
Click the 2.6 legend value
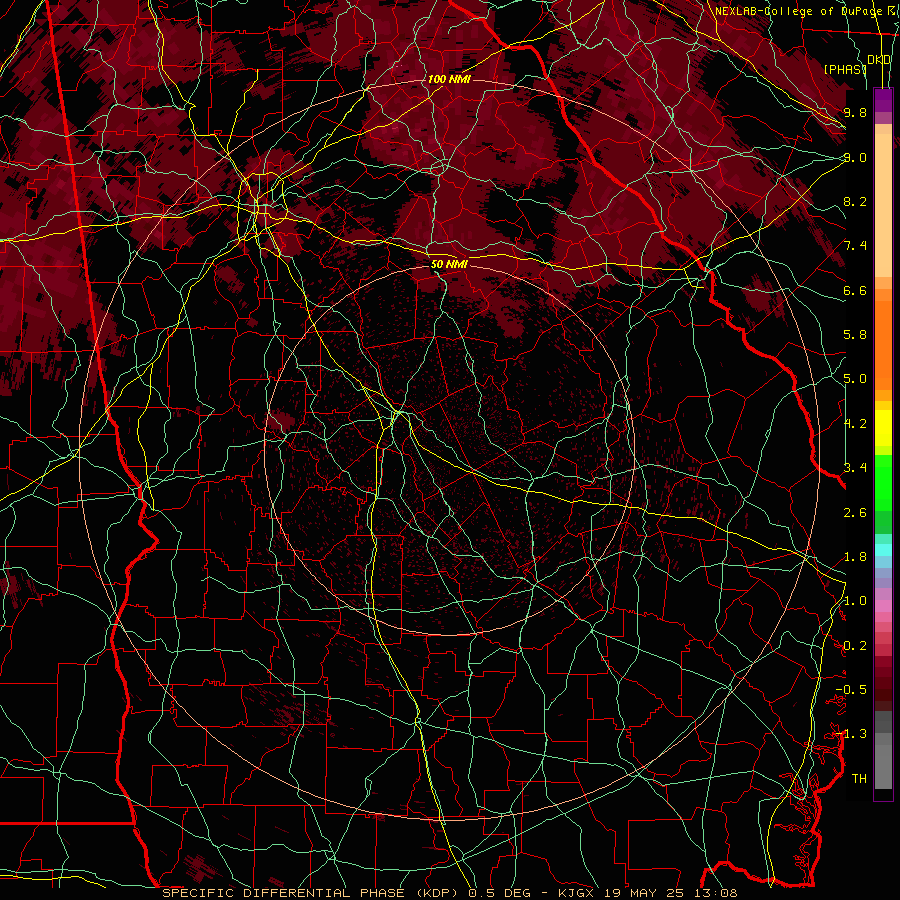(855, 513)
